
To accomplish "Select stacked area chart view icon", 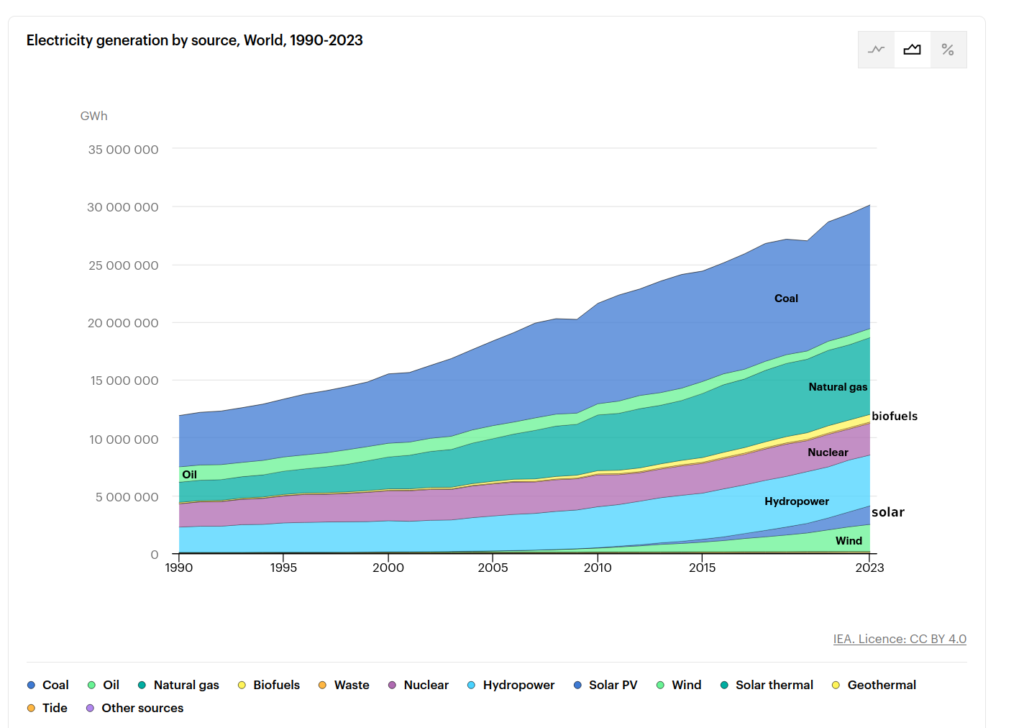I will (912, 50).
